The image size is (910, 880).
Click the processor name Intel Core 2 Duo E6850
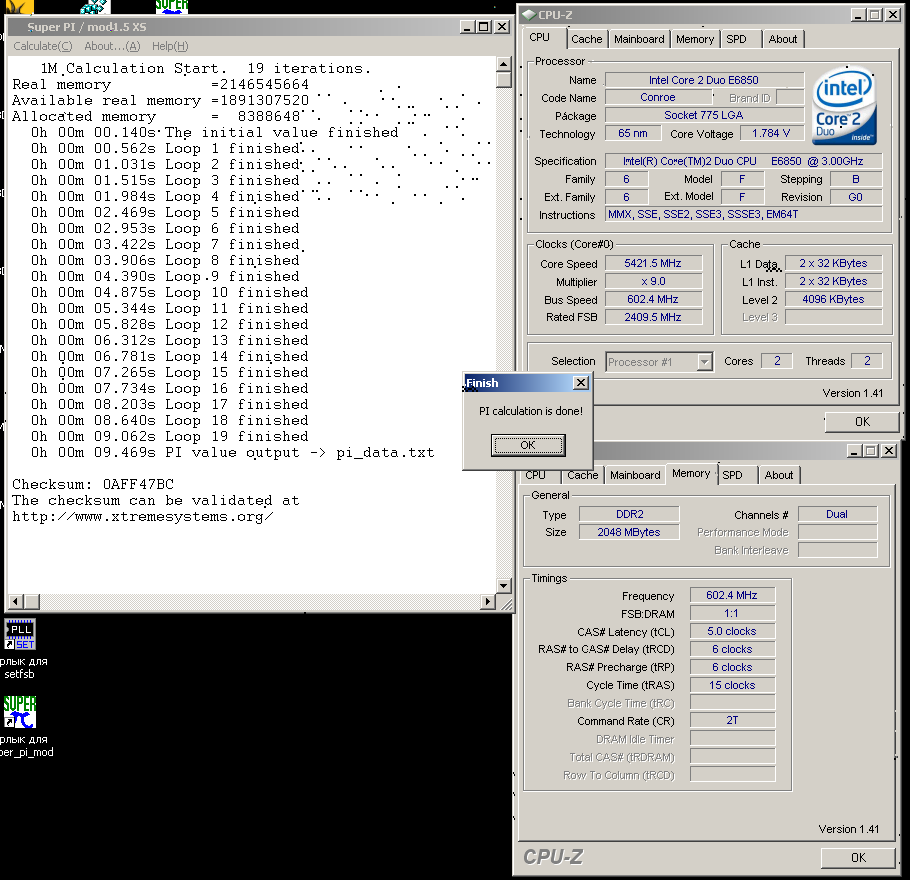704,80
